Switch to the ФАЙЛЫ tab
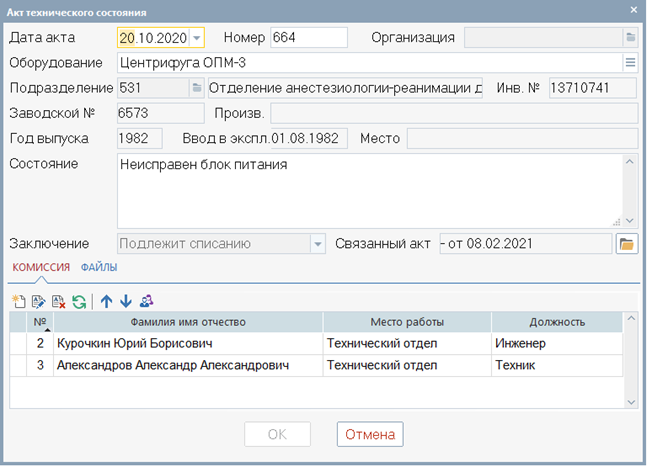The height and width of the screenshot is (467, 652). 99,267
